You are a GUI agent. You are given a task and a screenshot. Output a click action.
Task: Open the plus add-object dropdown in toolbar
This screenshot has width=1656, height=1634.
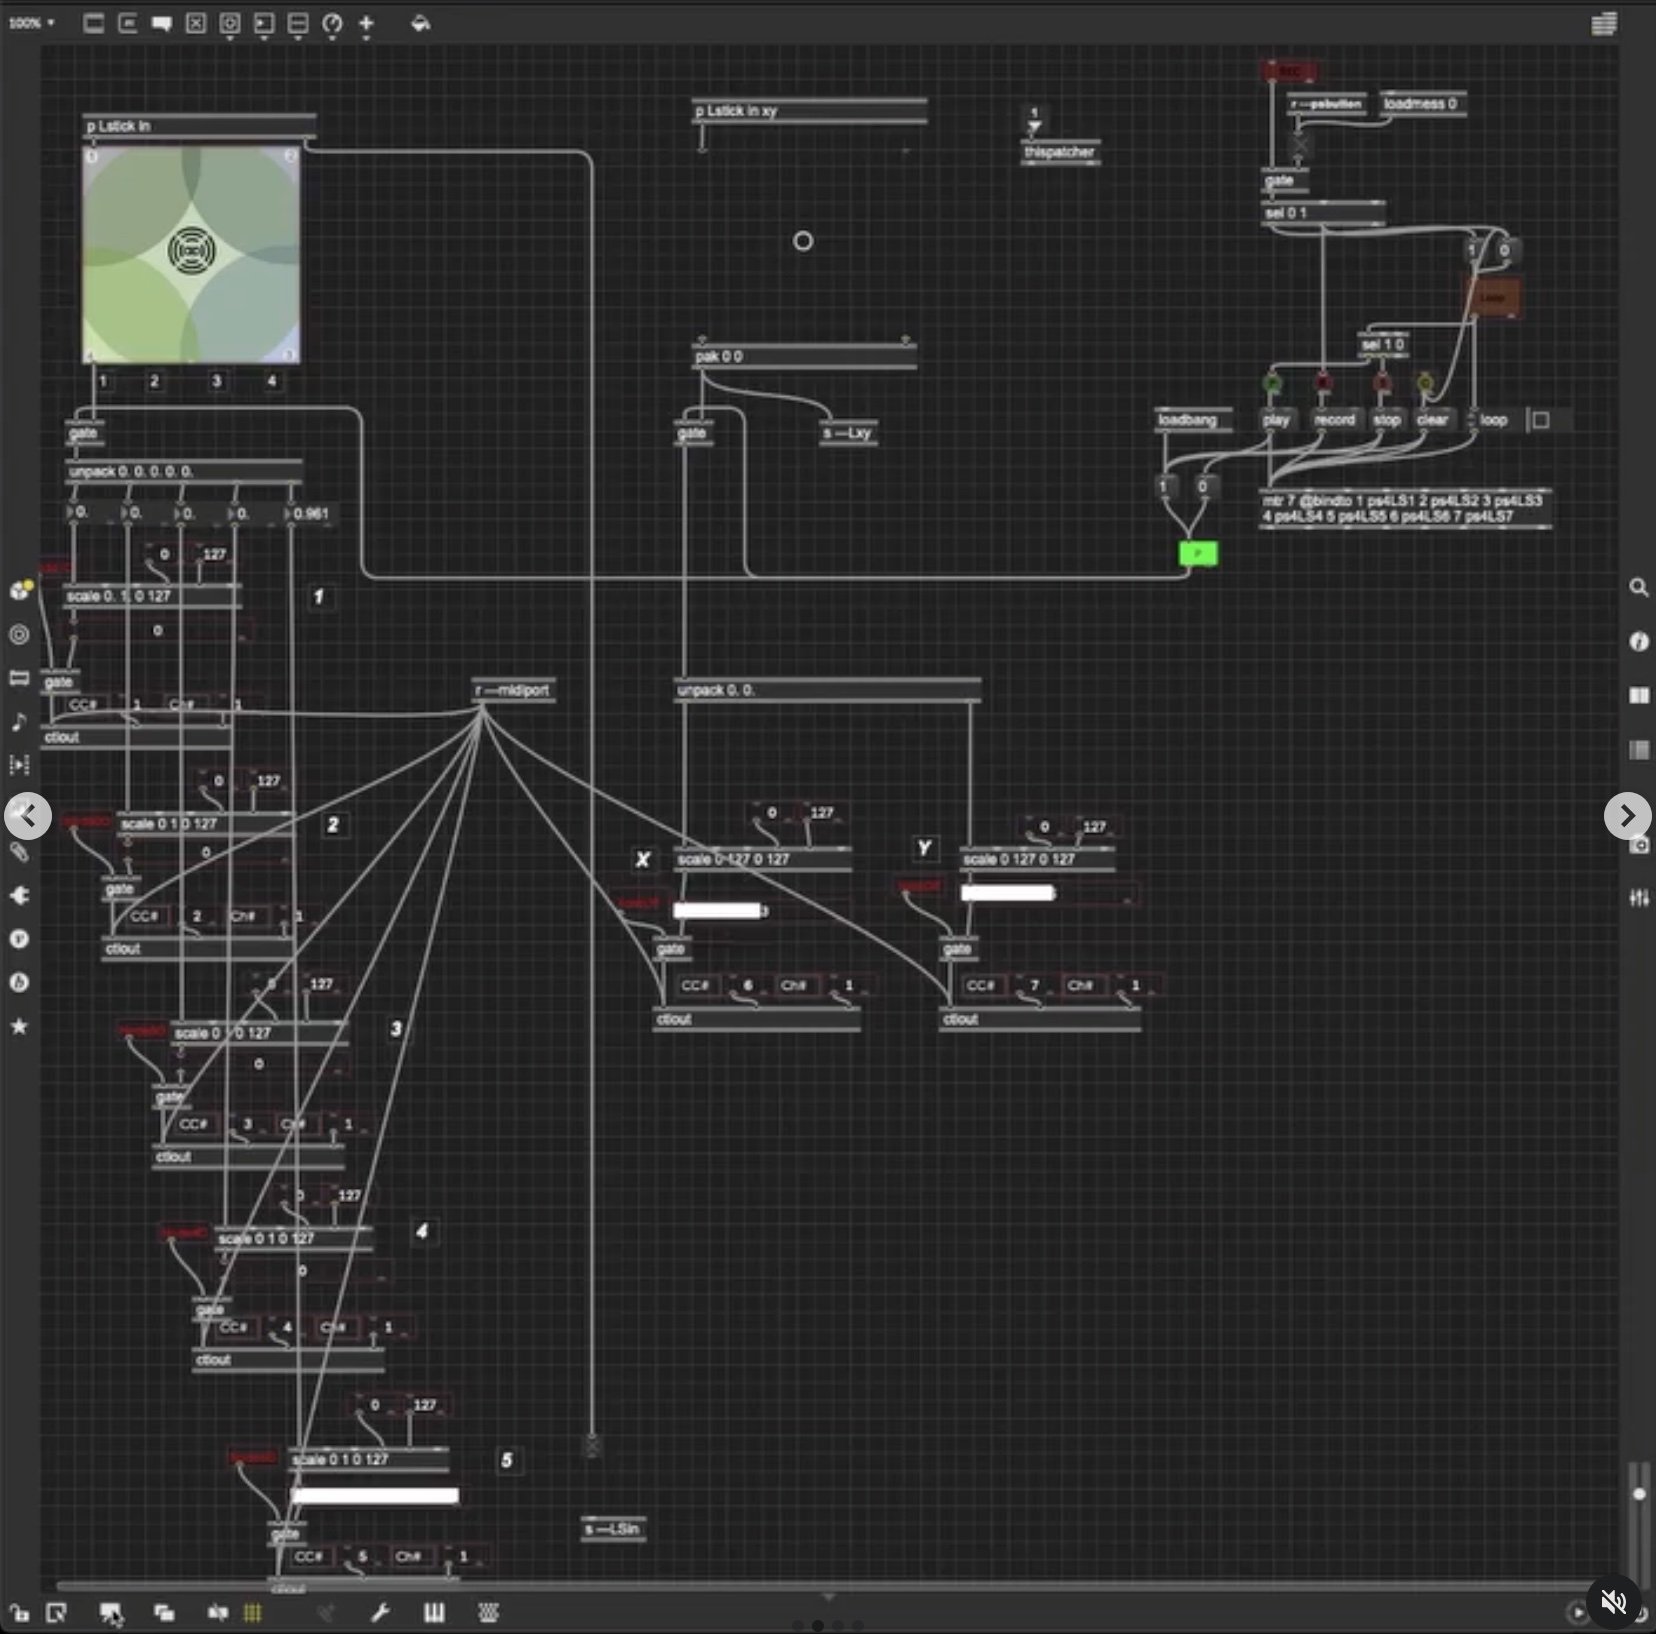tap(366, 24)
